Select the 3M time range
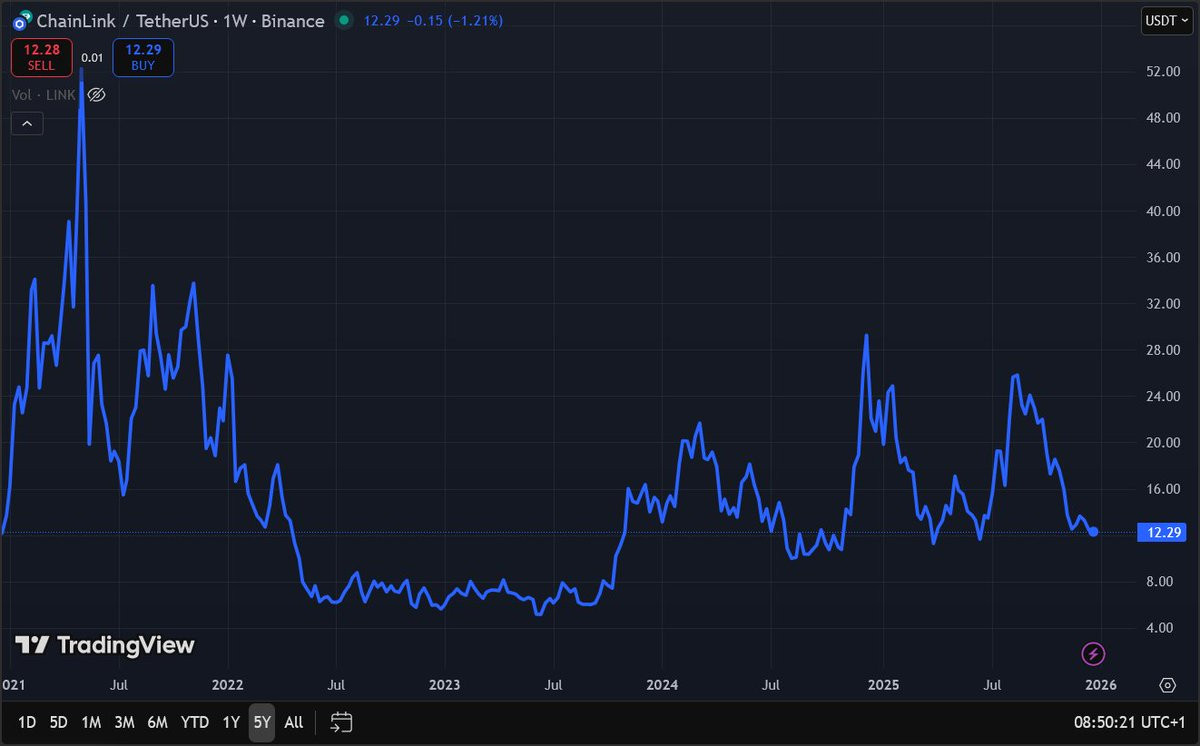 click(124, 722)
